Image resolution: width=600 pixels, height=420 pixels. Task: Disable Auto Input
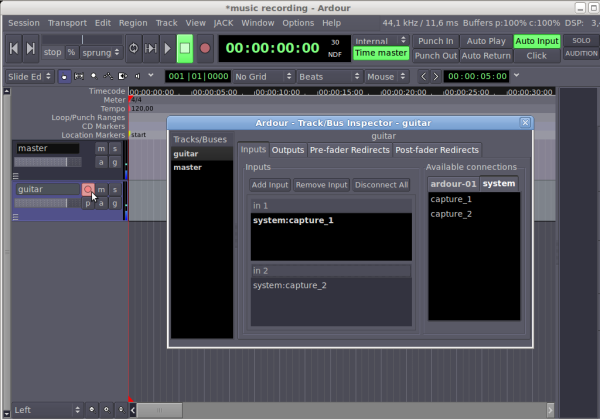coord(537,41)
